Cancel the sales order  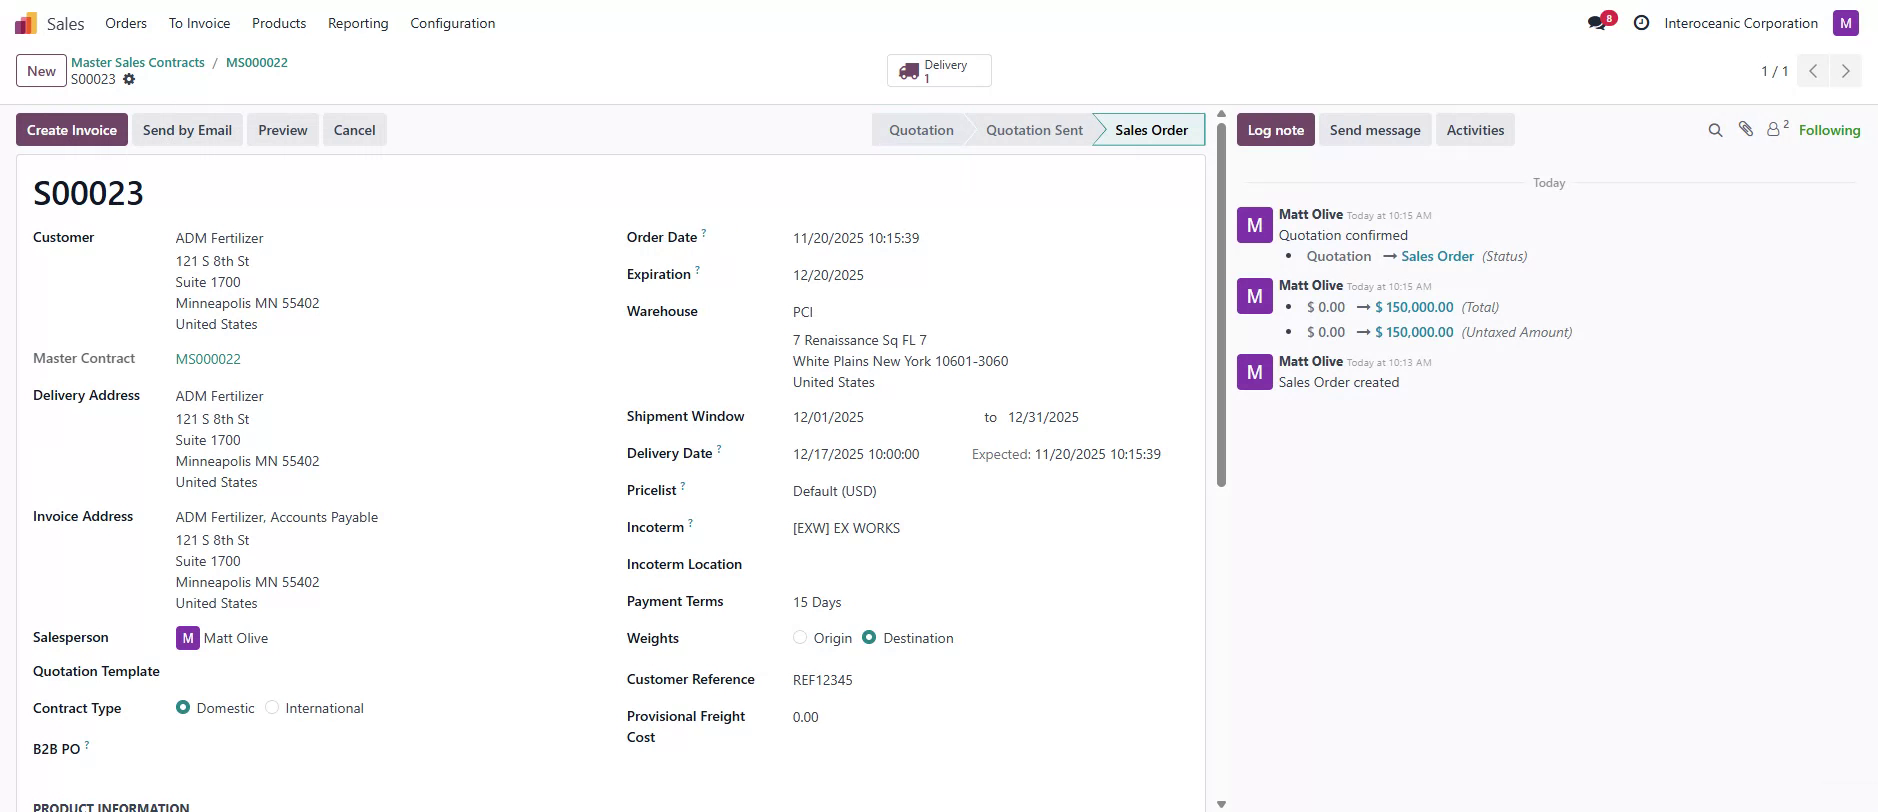[354, 130]
